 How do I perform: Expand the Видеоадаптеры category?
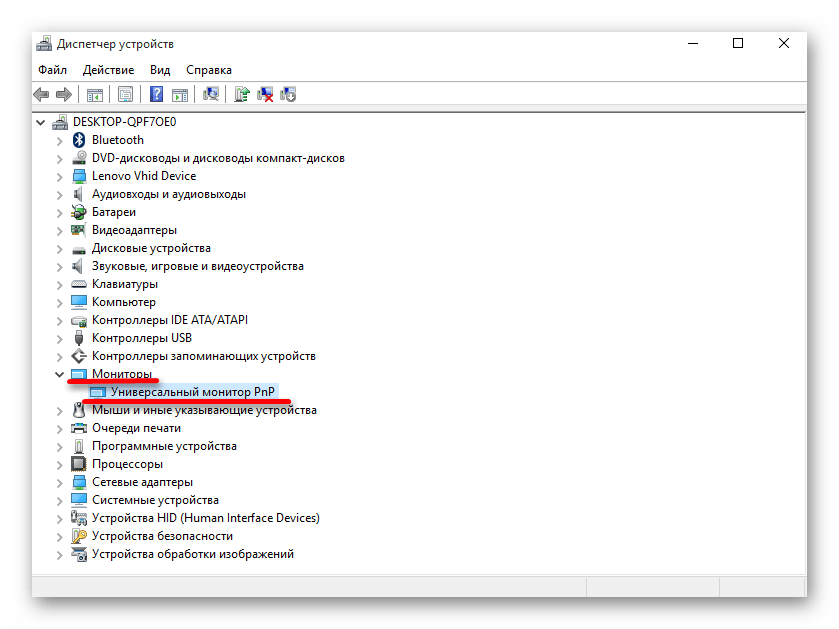(x=60, y=230)
